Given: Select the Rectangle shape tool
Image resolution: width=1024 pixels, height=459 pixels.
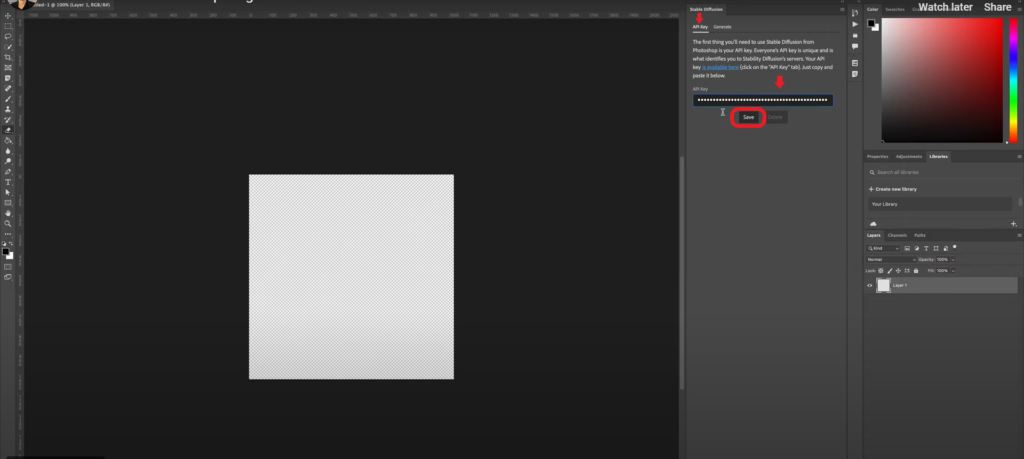Looking at the screenshot, I should [x=8, y=203].
